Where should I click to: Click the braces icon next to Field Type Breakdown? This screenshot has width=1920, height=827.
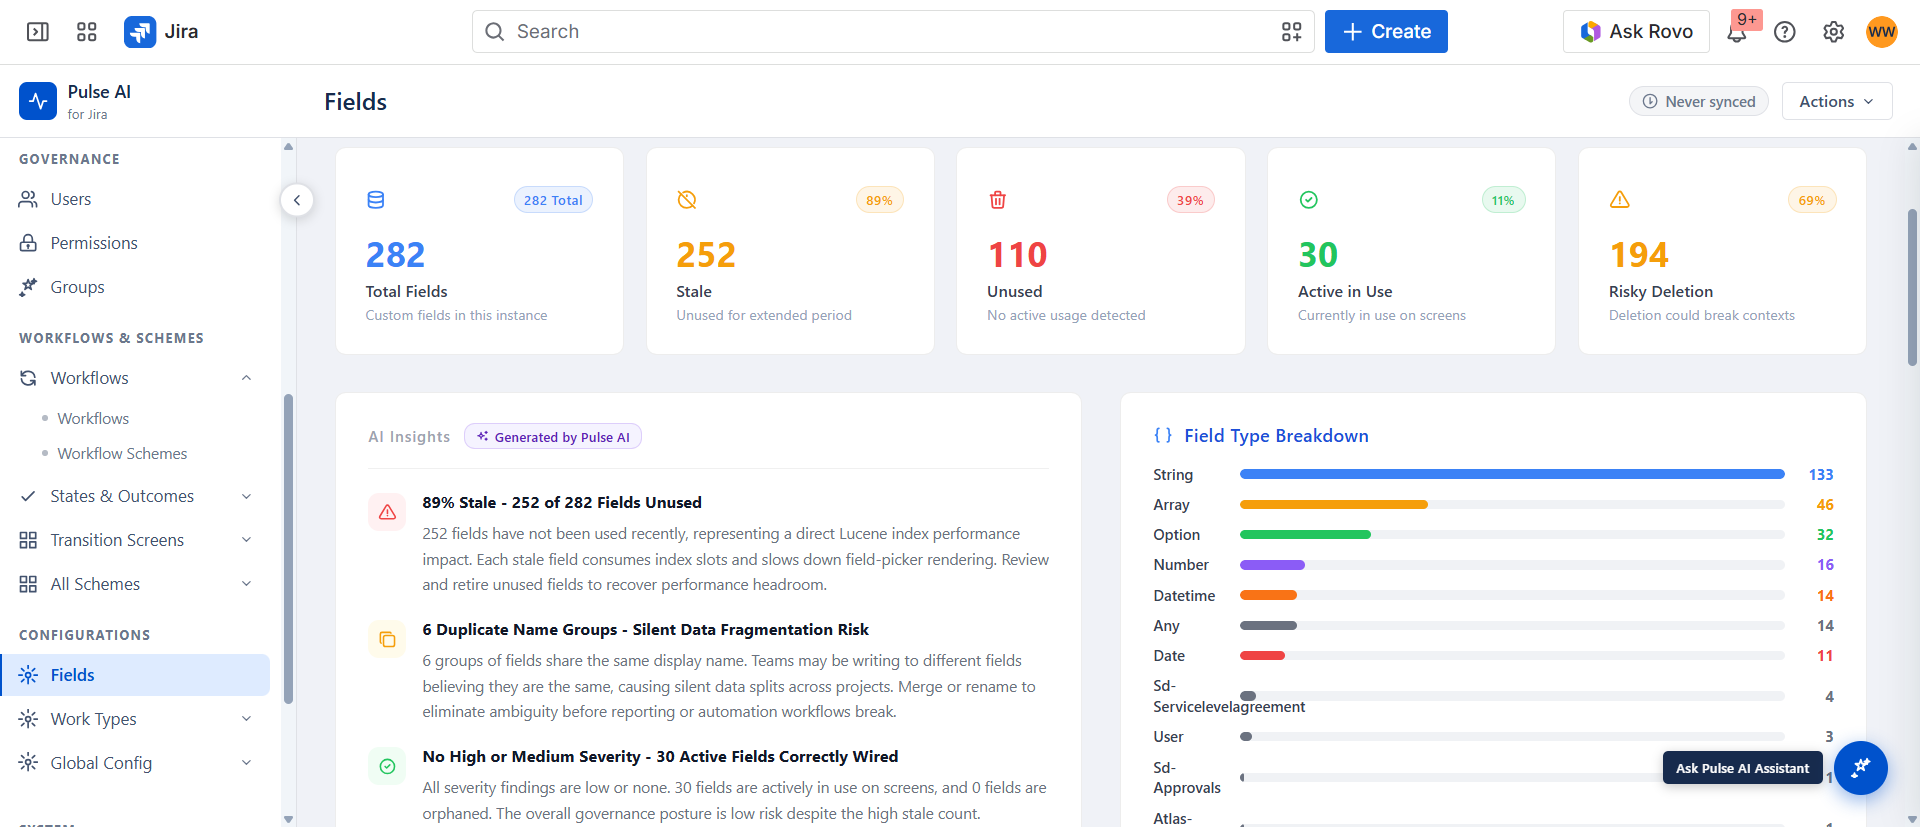1163,435
